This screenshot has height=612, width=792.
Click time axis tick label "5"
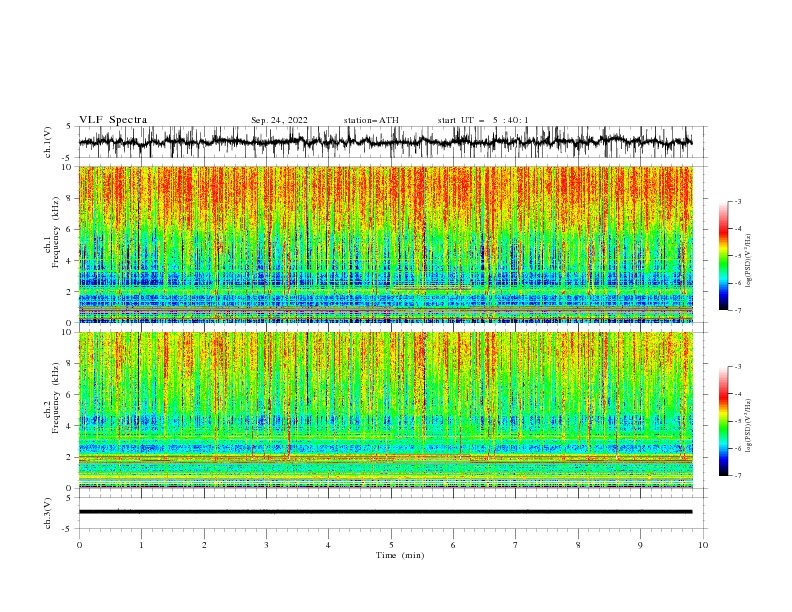coord(391,545)
